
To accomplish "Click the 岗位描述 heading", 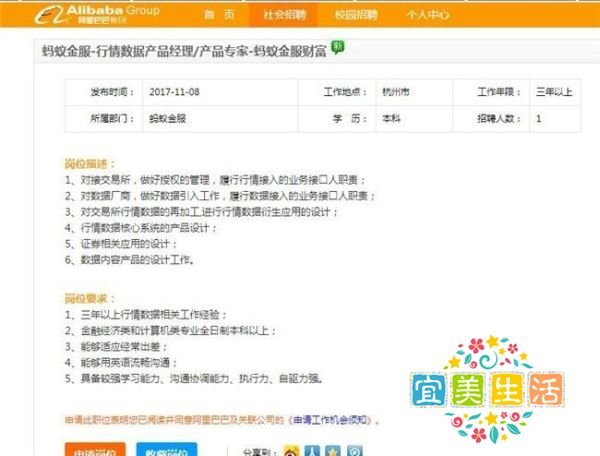I will click(x=90, y=164).
